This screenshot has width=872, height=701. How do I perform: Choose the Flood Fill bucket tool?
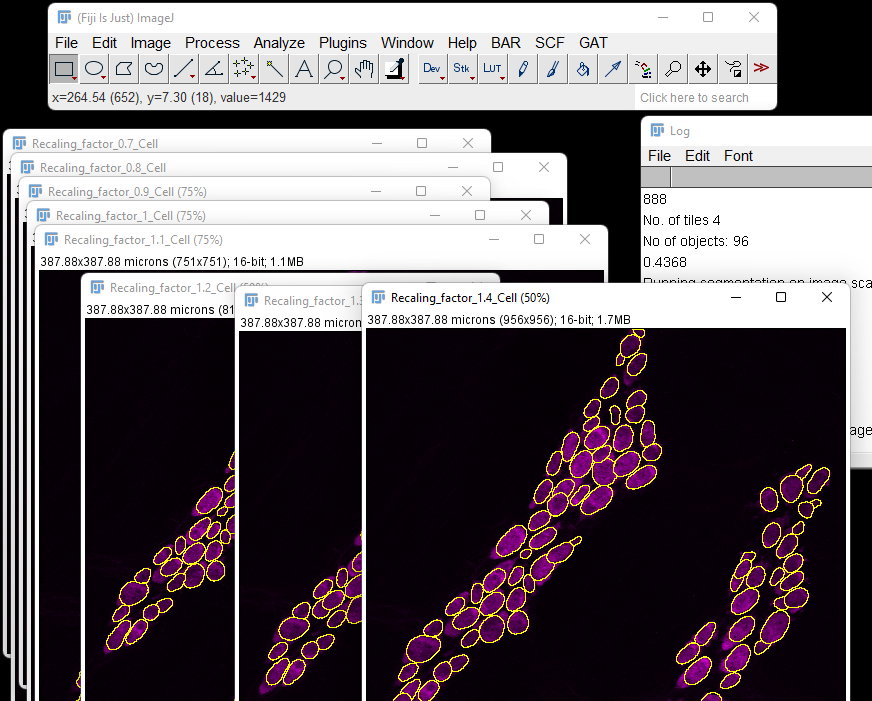(x=583, y=69)
